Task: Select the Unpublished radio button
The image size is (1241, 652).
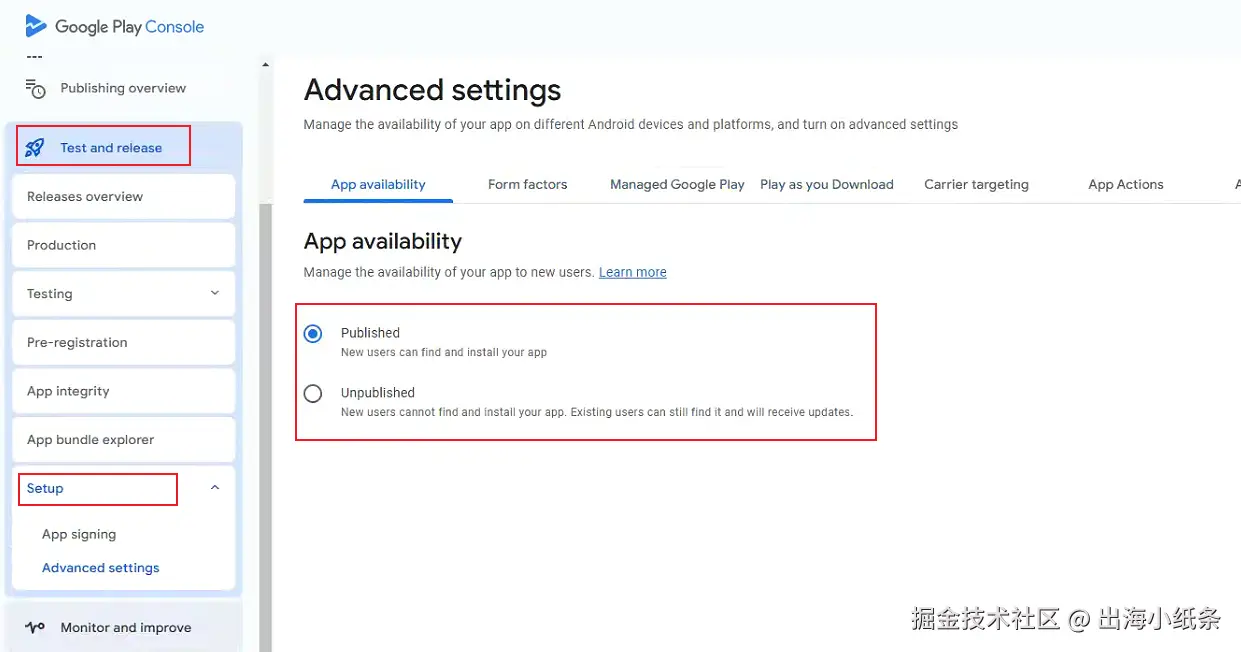Action: tap(313, 393)
